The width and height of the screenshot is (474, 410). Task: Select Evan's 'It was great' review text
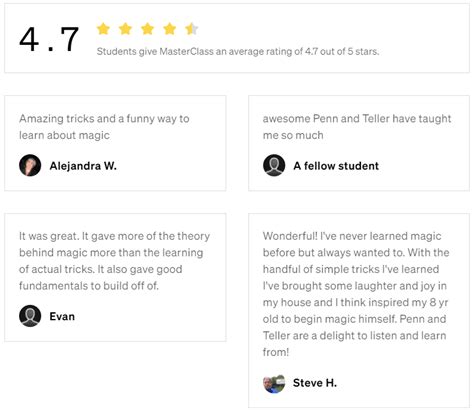tap(115, 261)
